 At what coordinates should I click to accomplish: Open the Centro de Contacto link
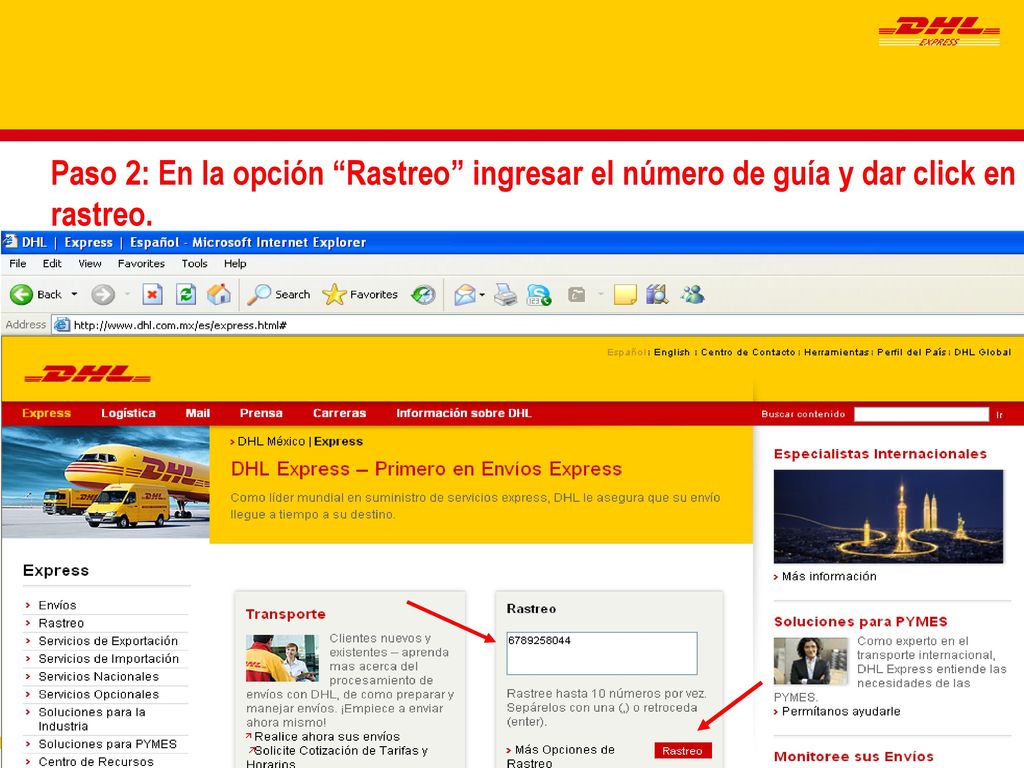pos(748,352)
